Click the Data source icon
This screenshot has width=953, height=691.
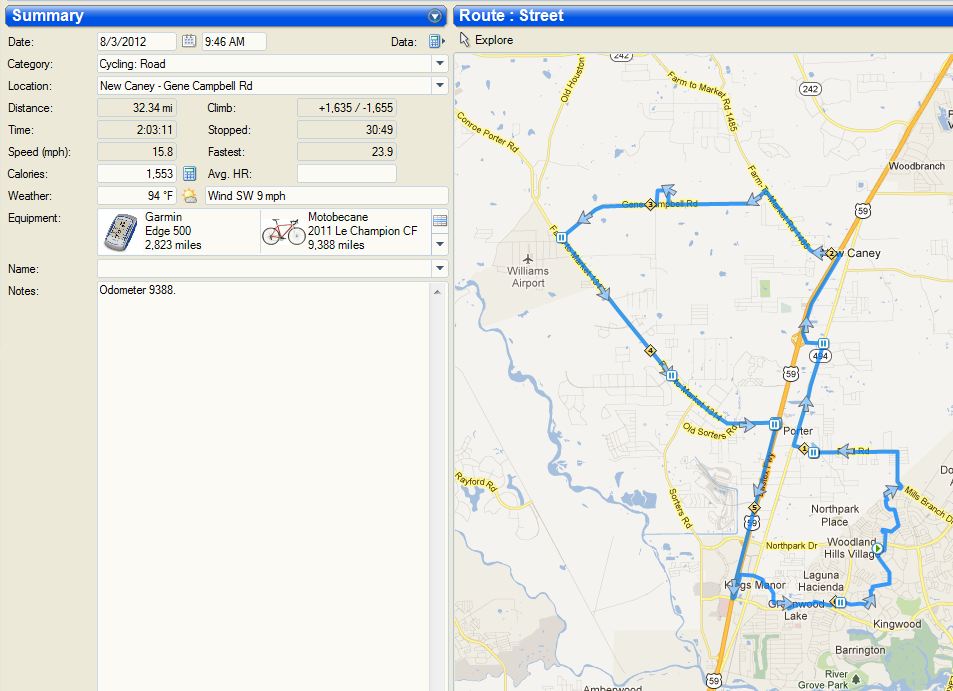click(435, 41)
